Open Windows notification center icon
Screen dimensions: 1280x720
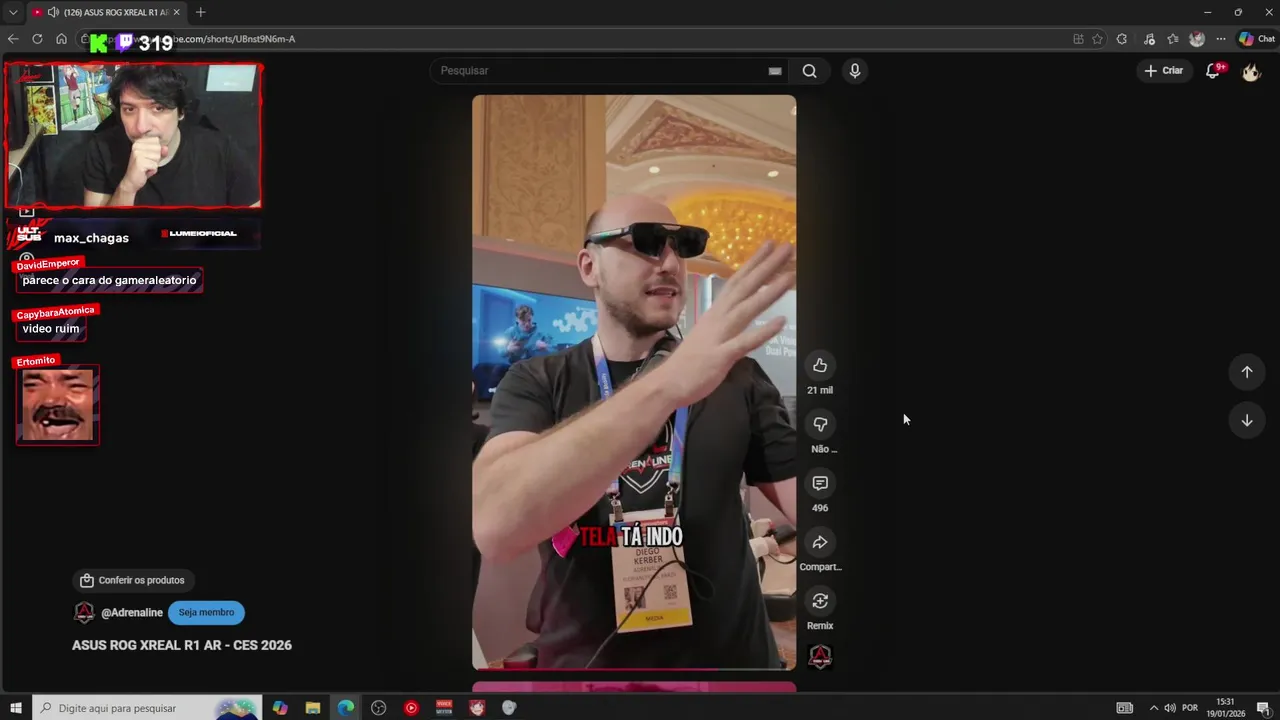1263,708
